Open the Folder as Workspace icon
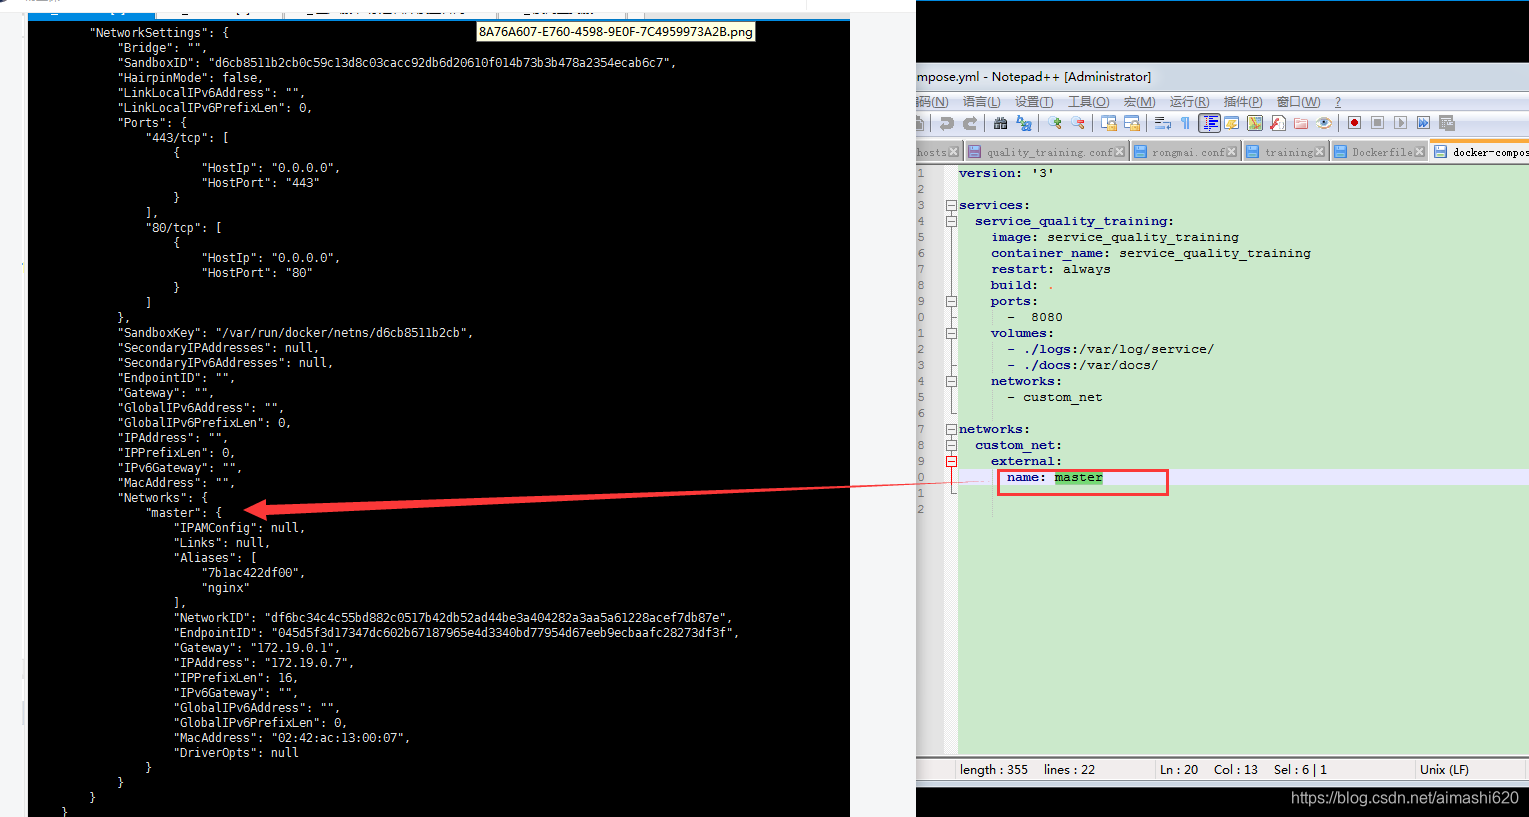This screenshot has height=817, width=1529. pos(1301,123)
